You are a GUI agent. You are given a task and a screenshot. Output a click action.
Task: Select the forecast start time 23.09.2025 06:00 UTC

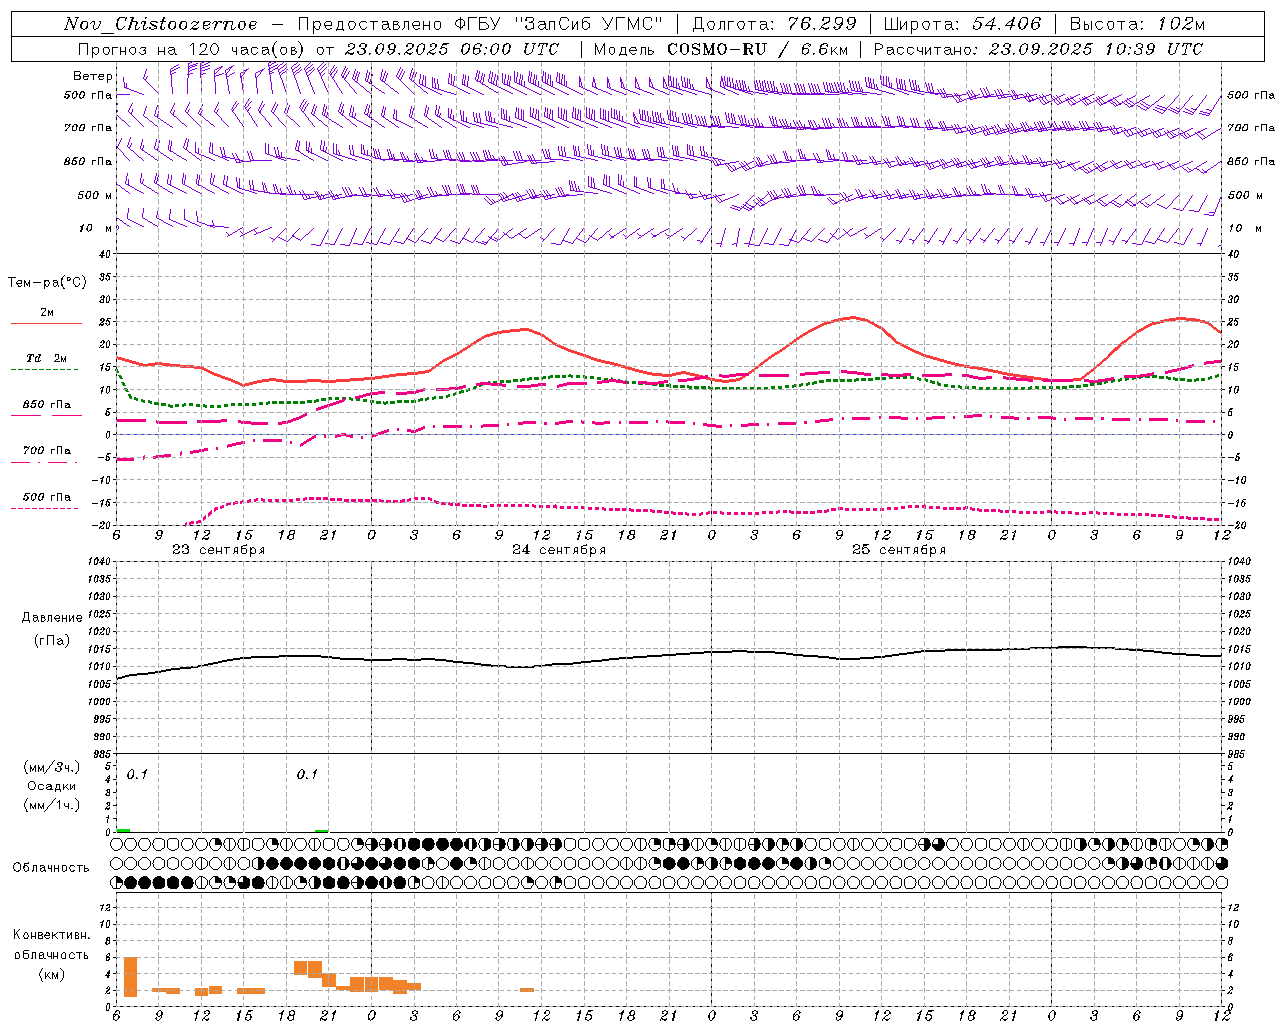click(x=452, y=49)
